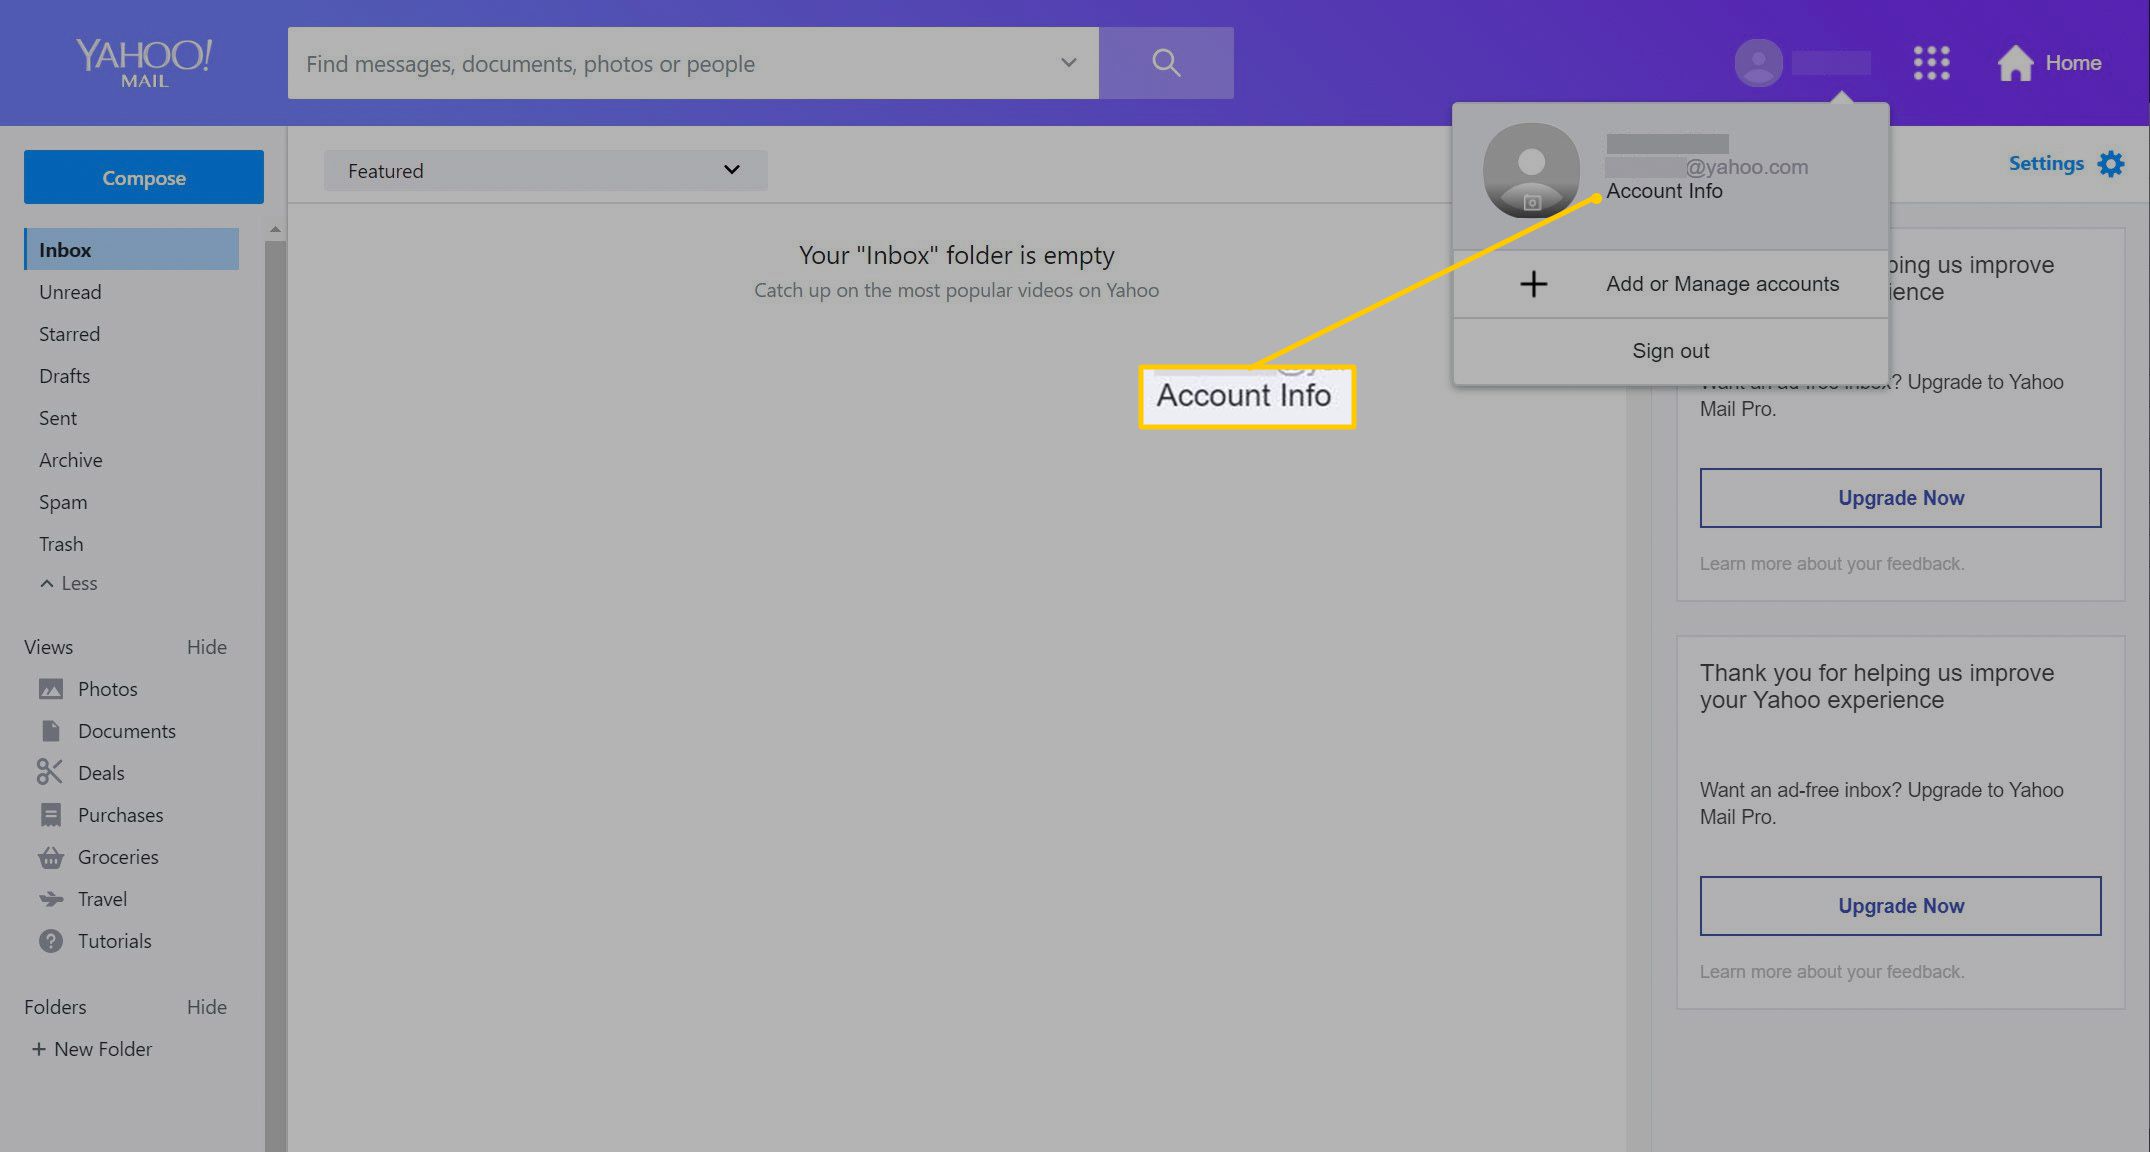Viewport: 2150px width, 1152px height.
Task: Click the Yahoo Mail logo
Action: pyautogui.click(x=144, y=63)
